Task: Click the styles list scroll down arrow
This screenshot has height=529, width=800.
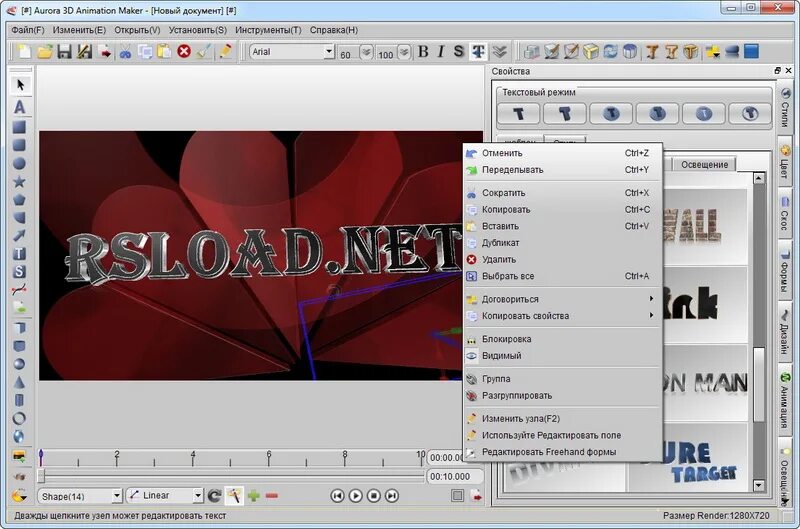Action: pyautogui.click(x=759, y=485)
